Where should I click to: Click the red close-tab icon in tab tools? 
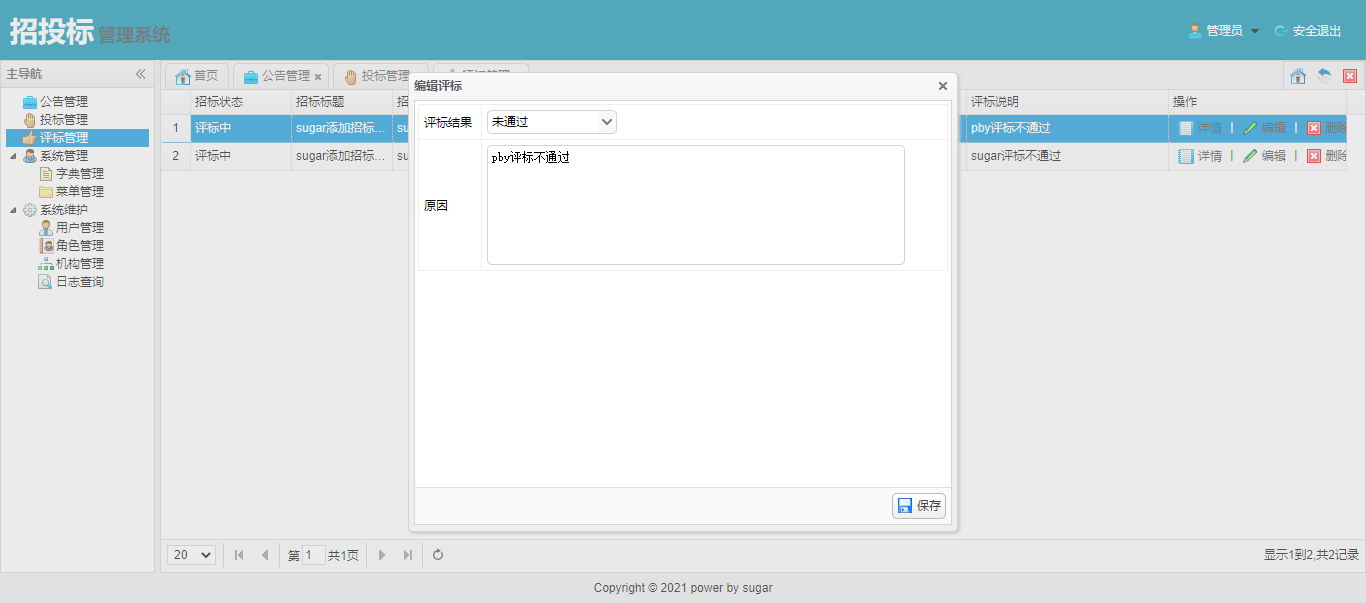point(1350,76)
